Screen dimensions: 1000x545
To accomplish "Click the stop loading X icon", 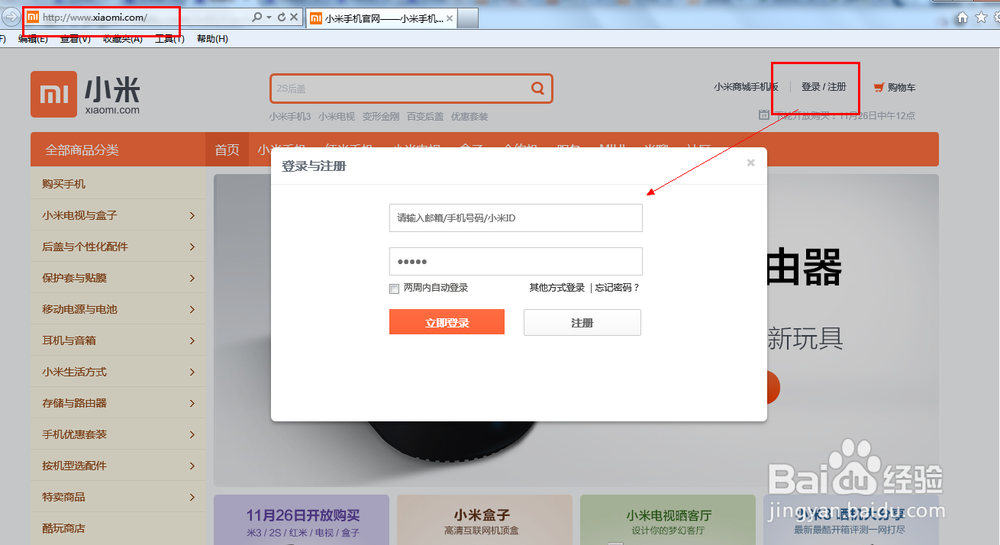I will 293,17.
